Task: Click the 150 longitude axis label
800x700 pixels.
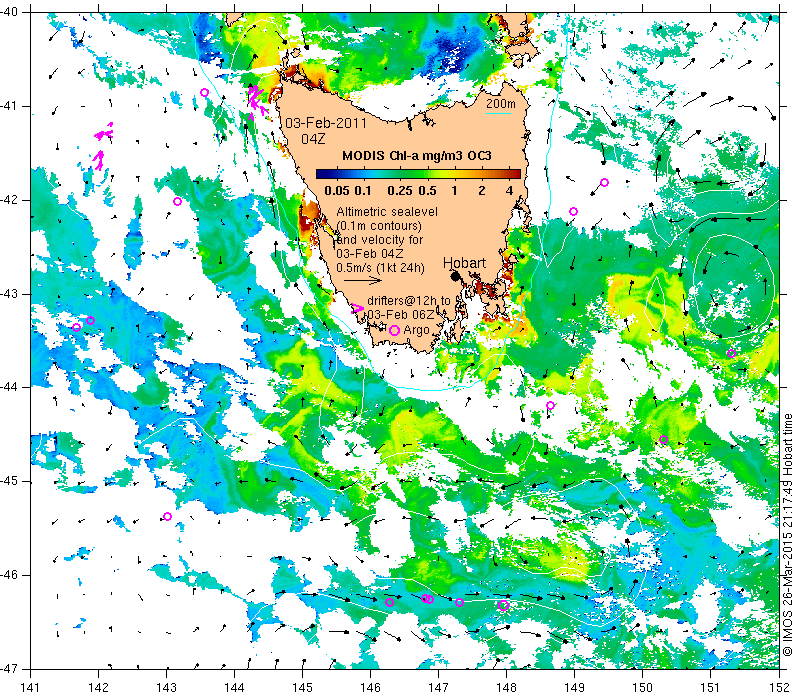Action: coord(642,688)
